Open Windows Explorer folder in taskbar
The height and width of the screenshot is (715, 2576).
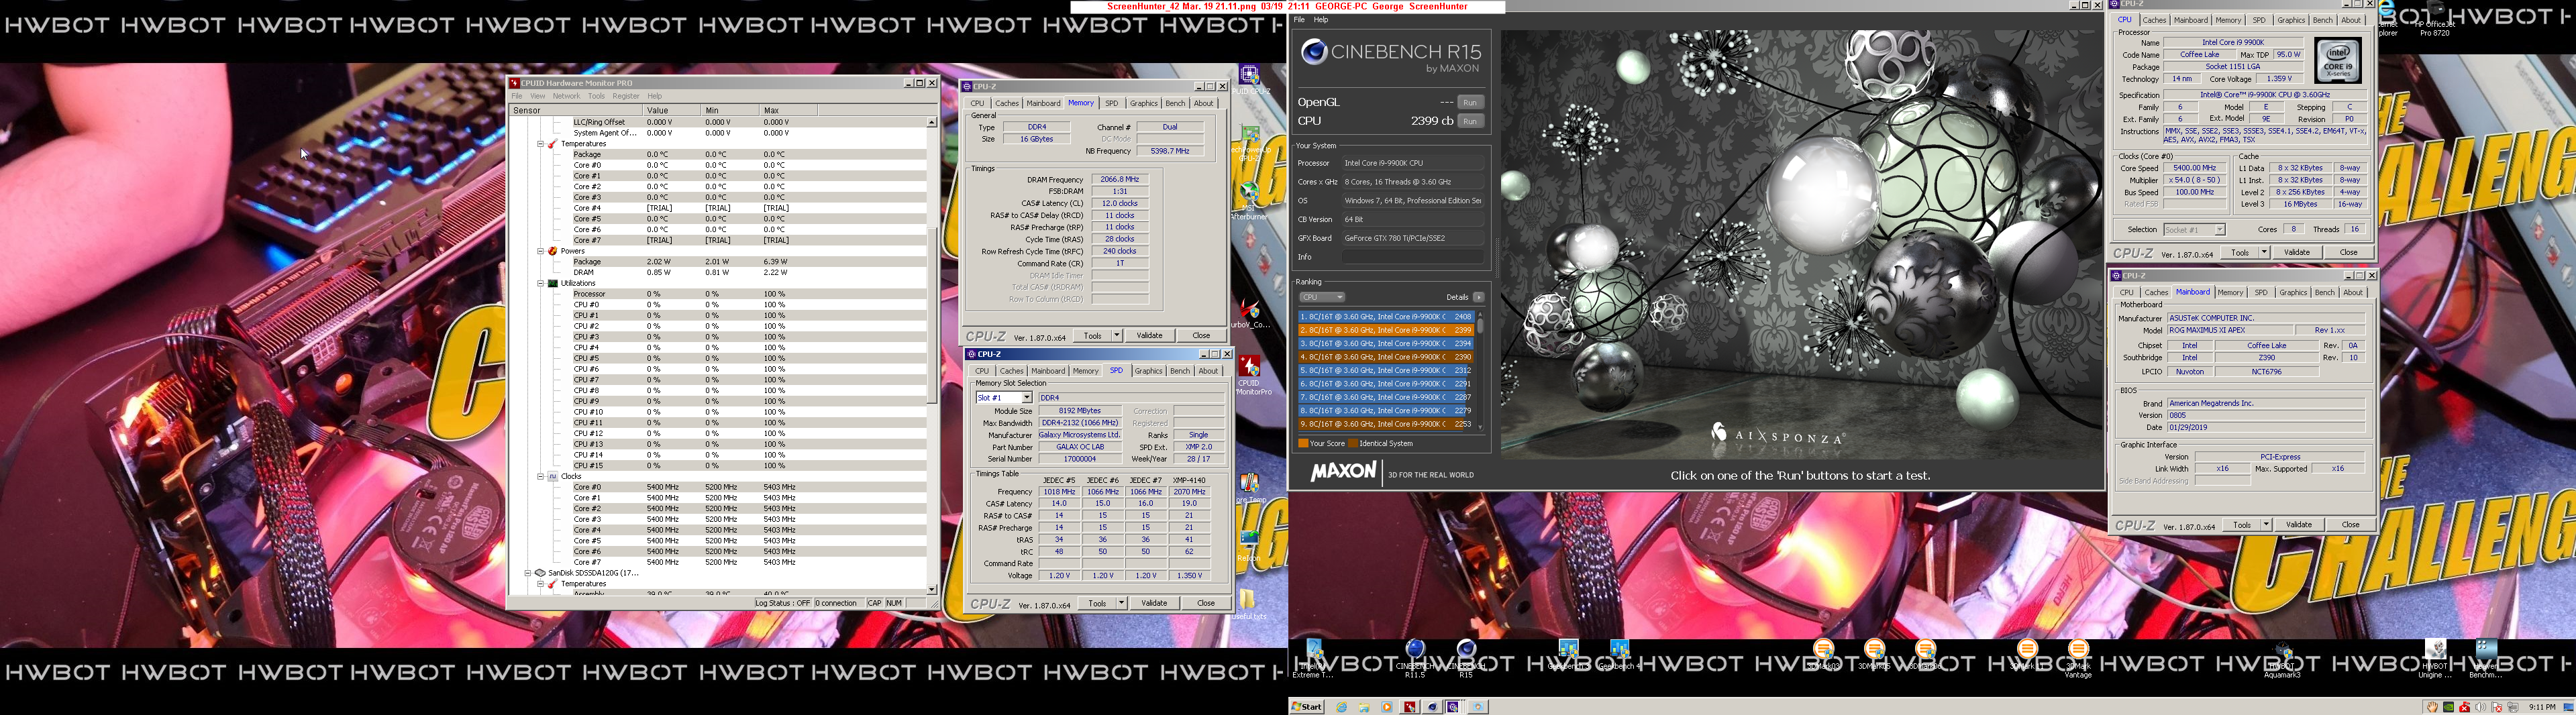(1364, 707)
